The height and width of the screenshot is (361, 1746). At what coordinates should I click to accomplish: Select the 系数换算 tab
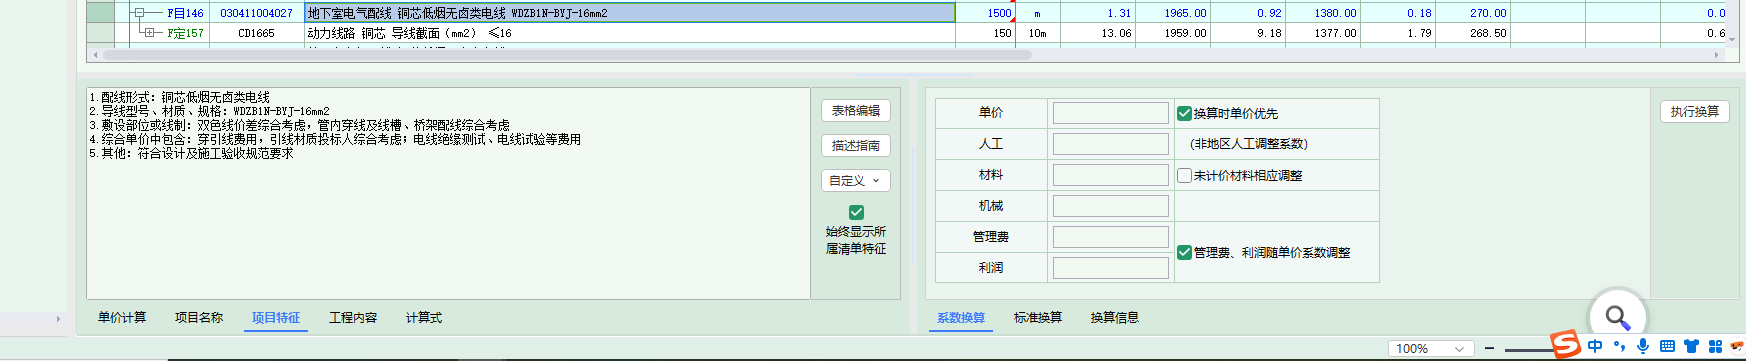coord(961,317)
